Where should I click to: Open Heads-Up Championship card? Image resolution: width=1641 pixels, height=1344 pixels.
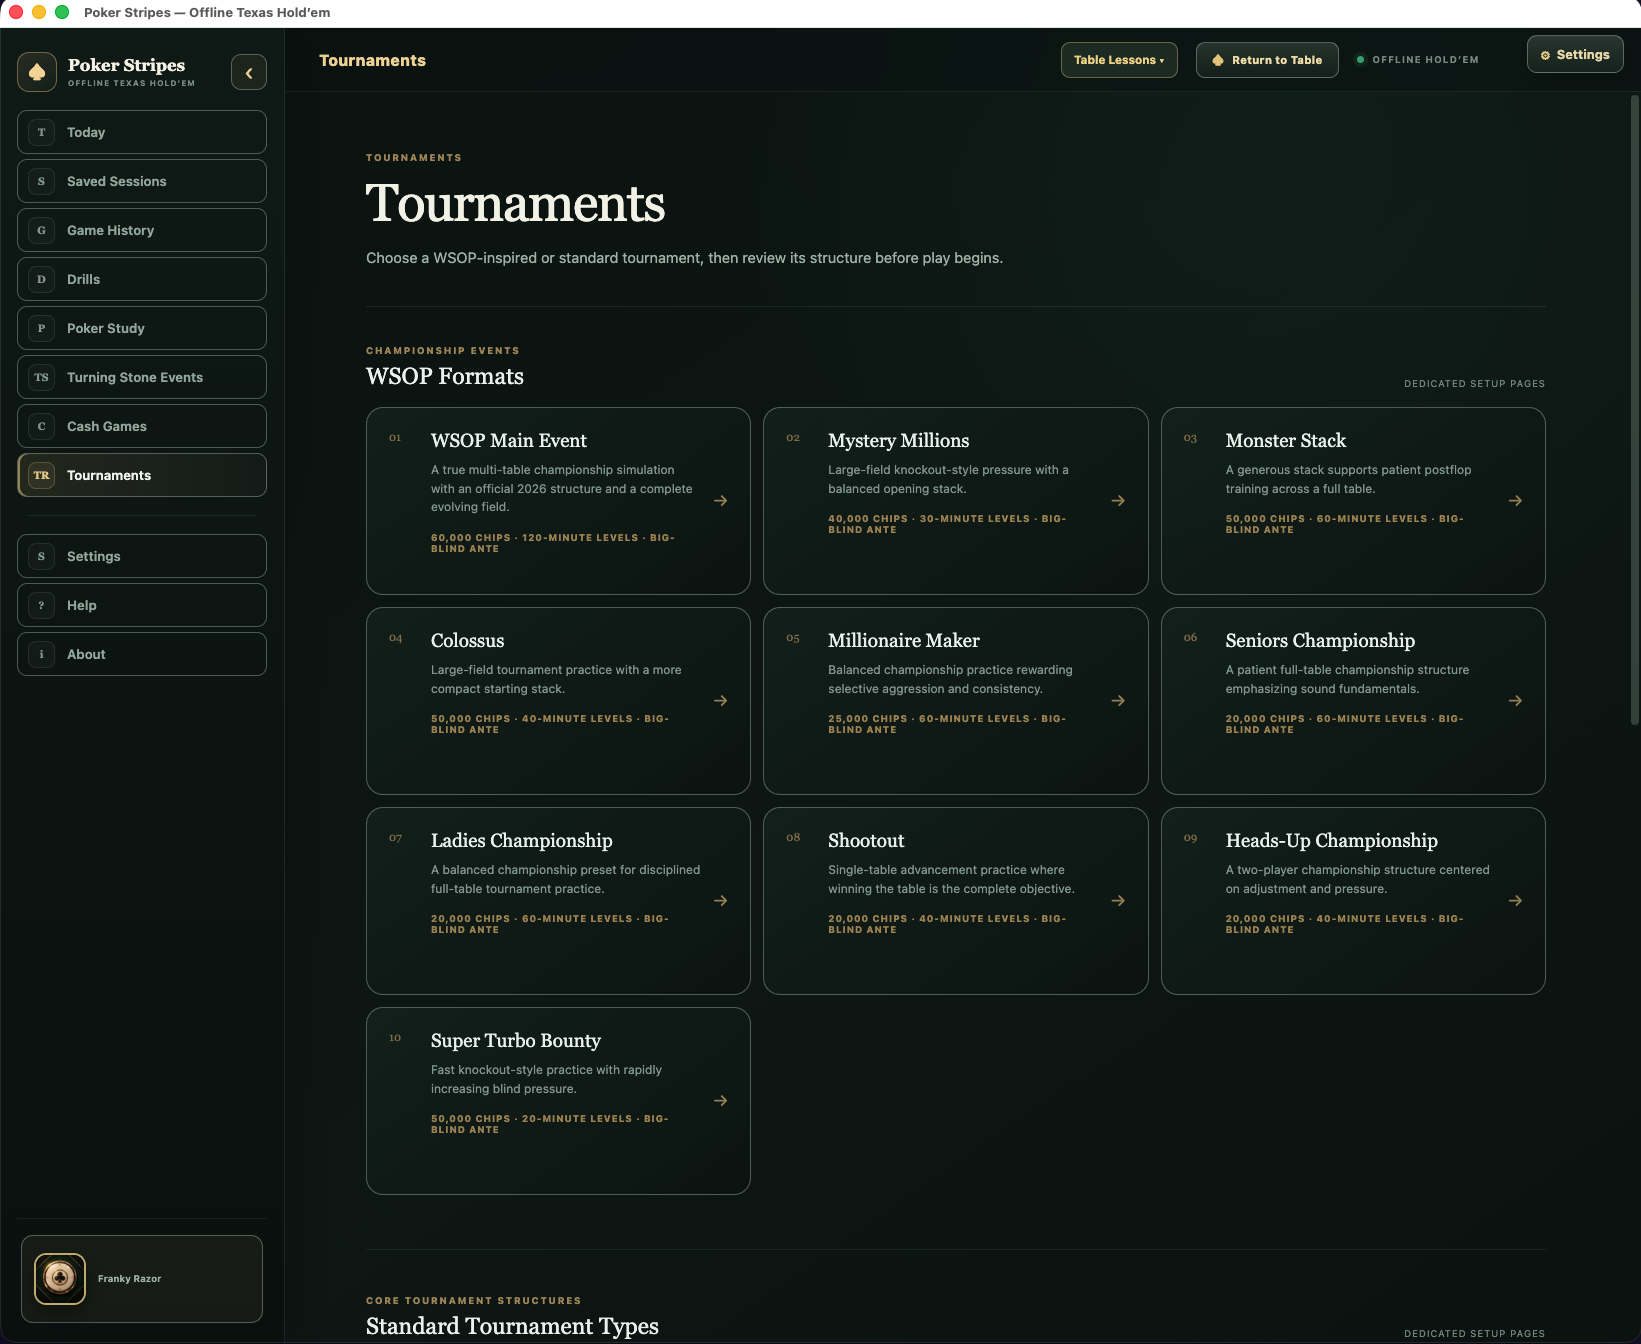(1353, 901)
